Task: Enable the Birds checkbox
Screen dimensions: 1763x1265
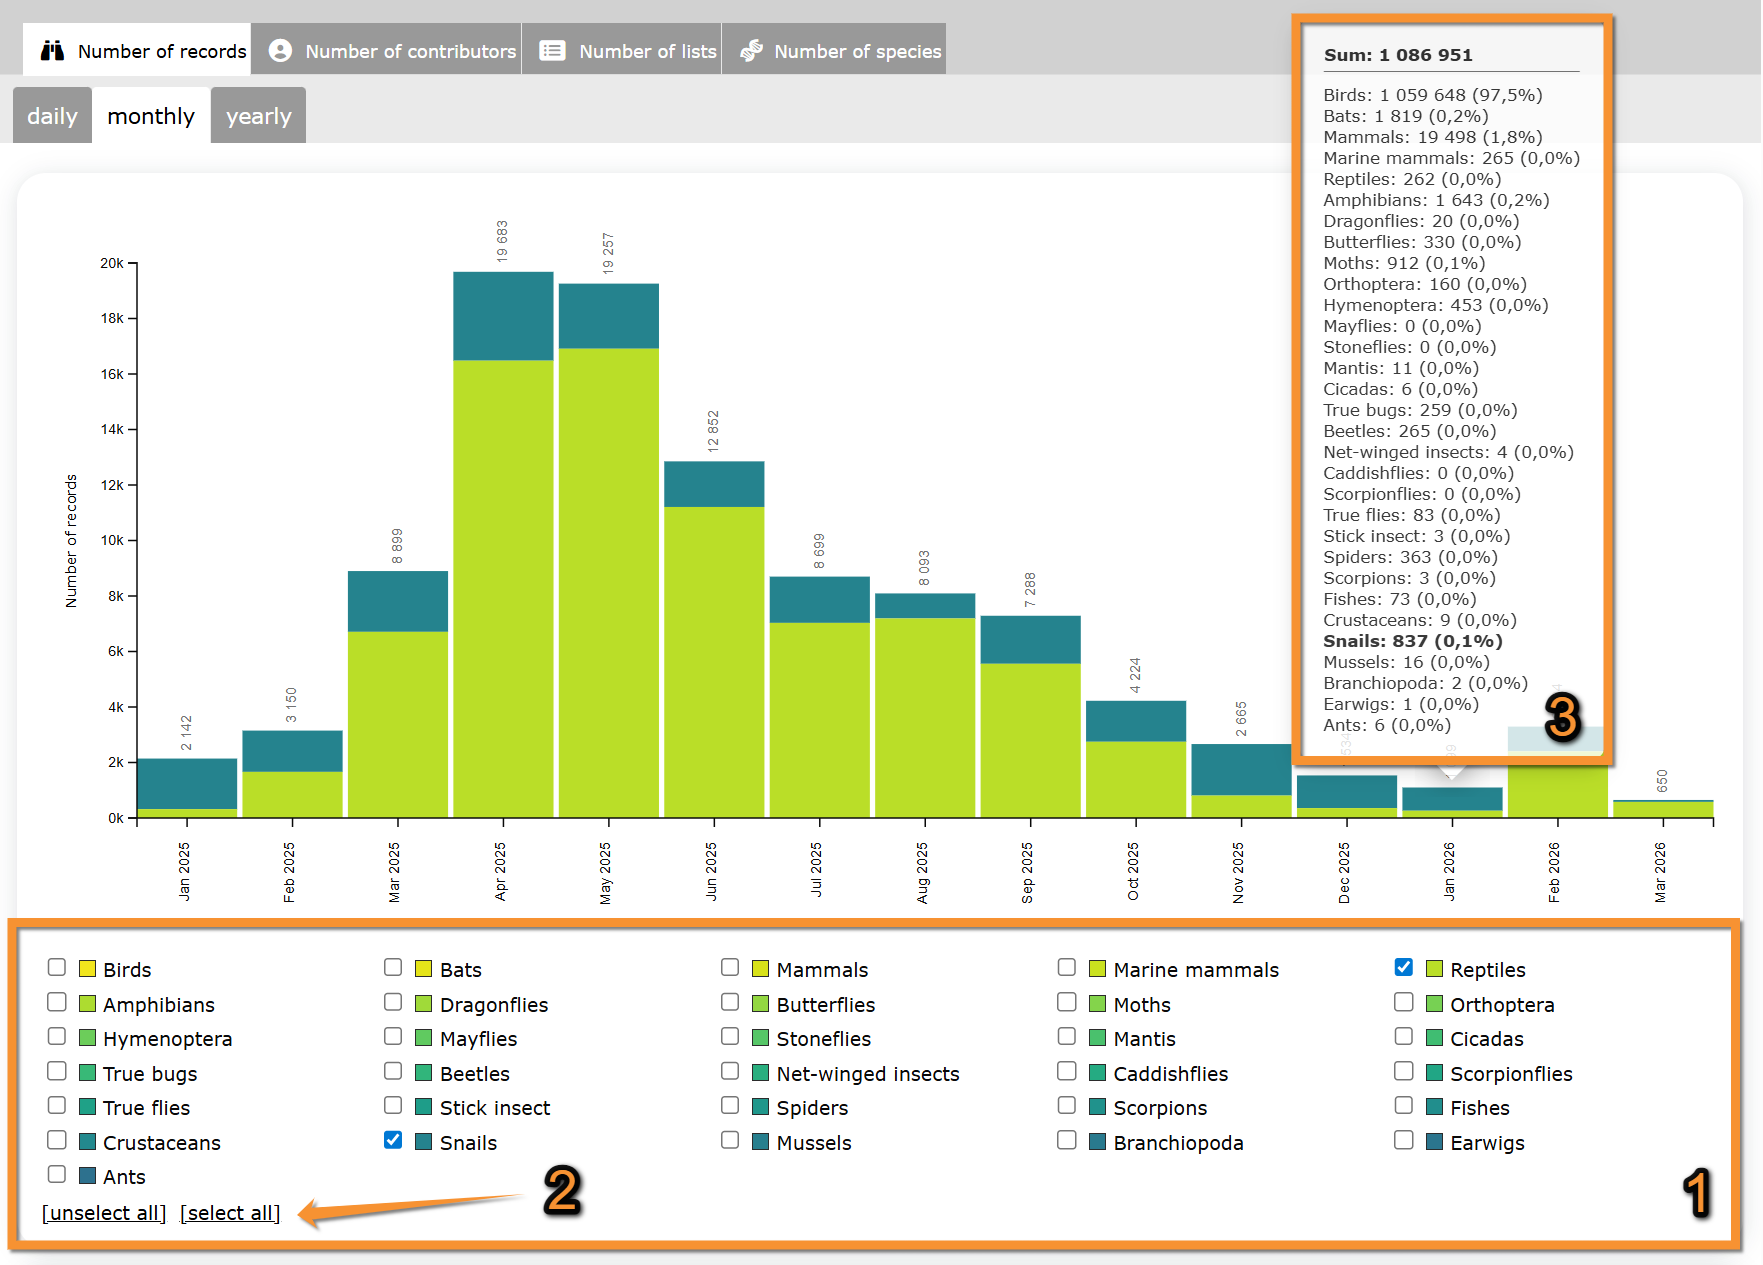Action: point(57,968)
